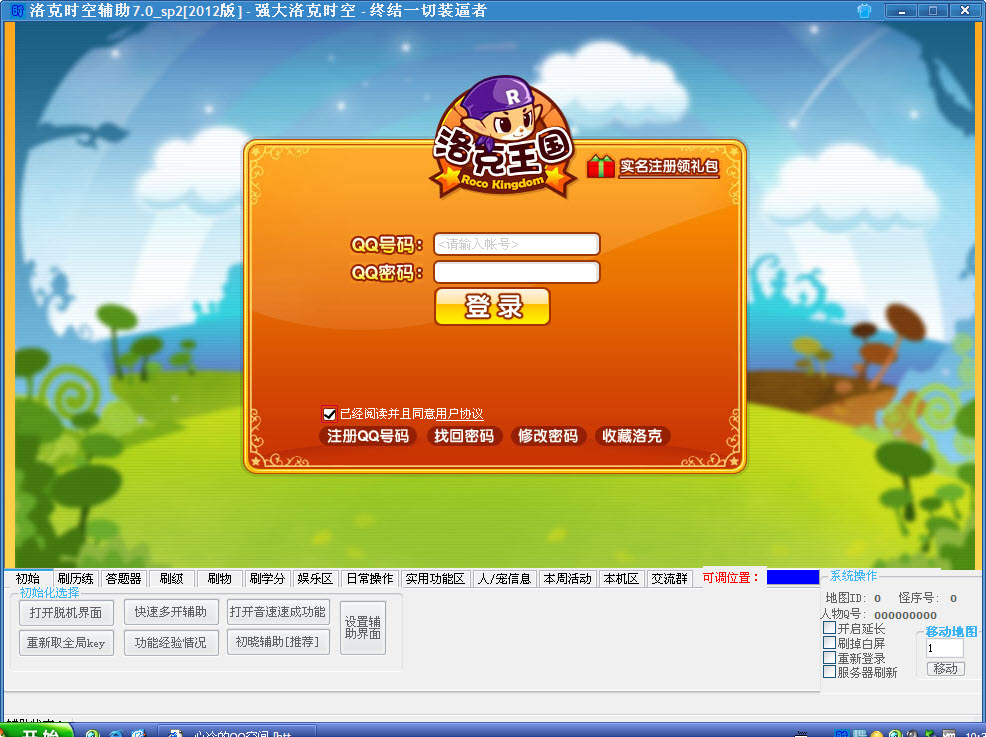Focus the QQ密码 password input field
Screen dimensions: 986x737
coord(517,272)
